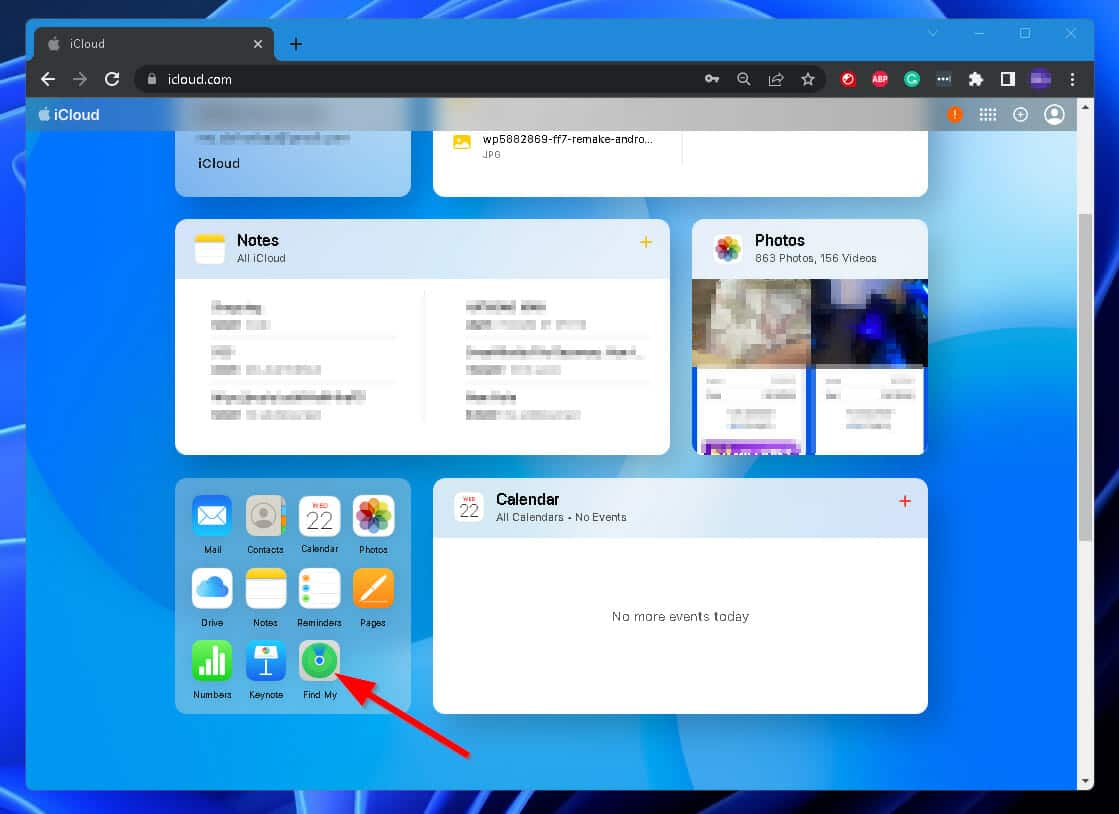Open Photos in the app grid
The width and height of the screenshot is (1119, 814).
373,515
